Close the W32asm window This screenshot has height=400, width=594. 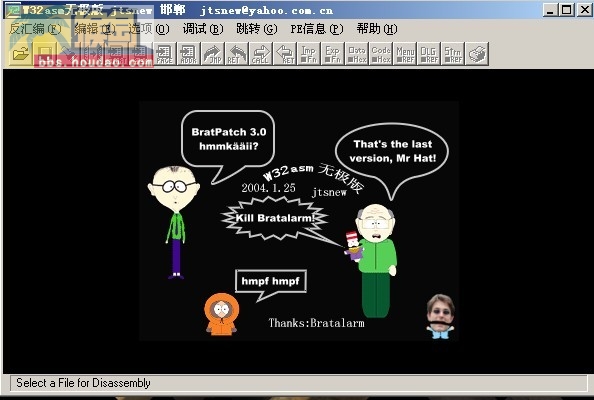point(585,10)
